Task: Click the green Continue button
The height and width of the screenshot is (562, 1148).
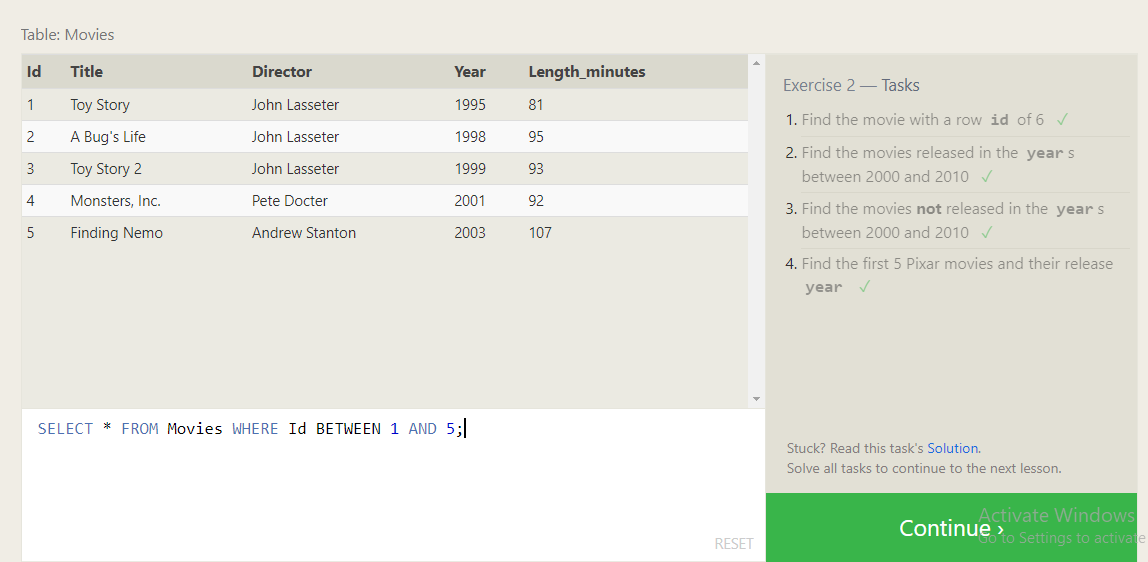Action: (x=951, y=528)
